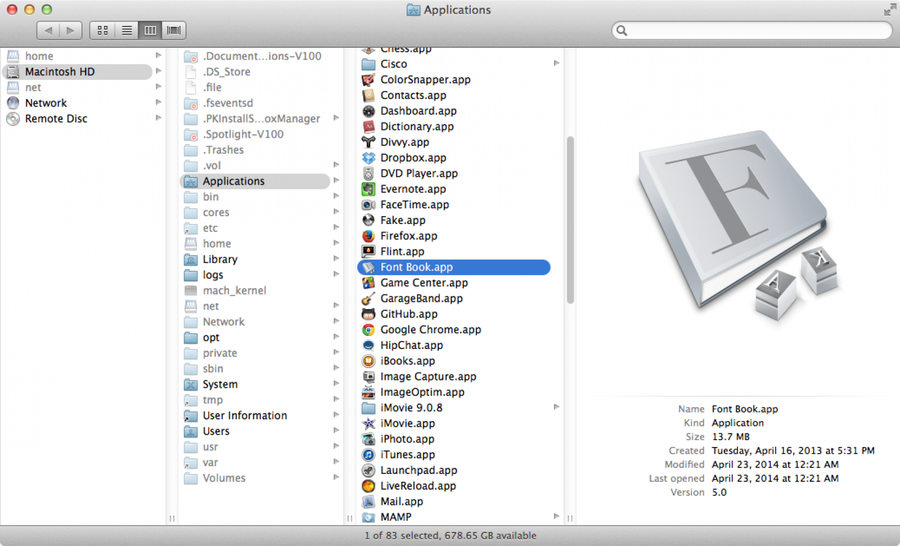Switch to list view in toolbar
Viewport: 900px width, 546px height.
pos(127,31)
